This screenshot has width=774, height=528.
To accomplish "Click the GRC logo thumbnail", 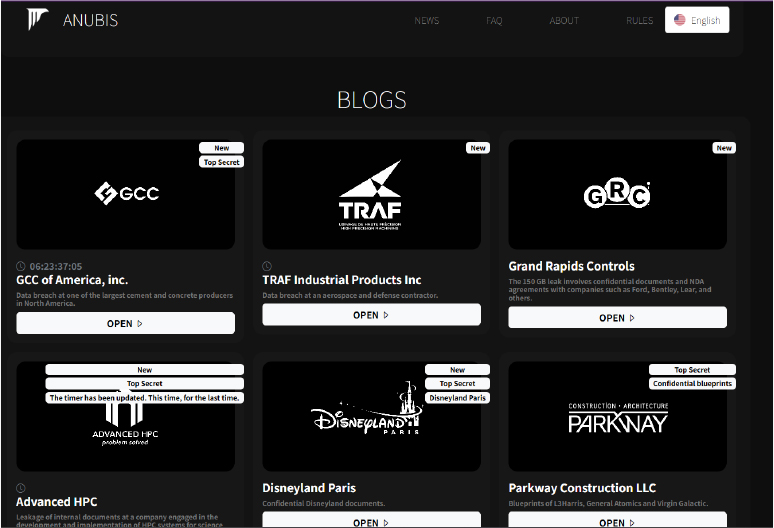I will point(618,194).
